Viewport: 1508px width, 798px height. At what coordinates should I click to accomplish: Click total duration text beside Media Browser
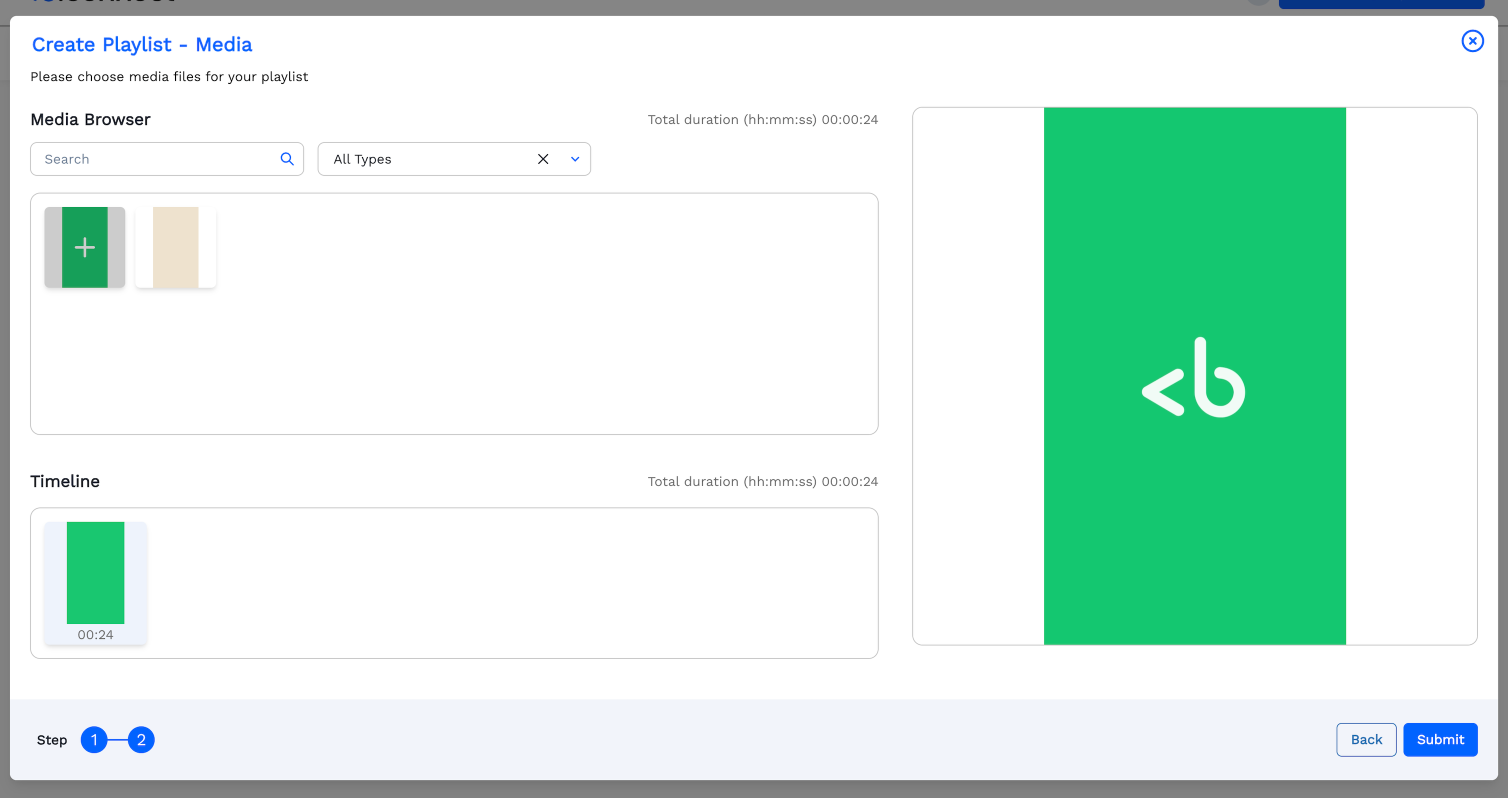[x=762, y=120]
